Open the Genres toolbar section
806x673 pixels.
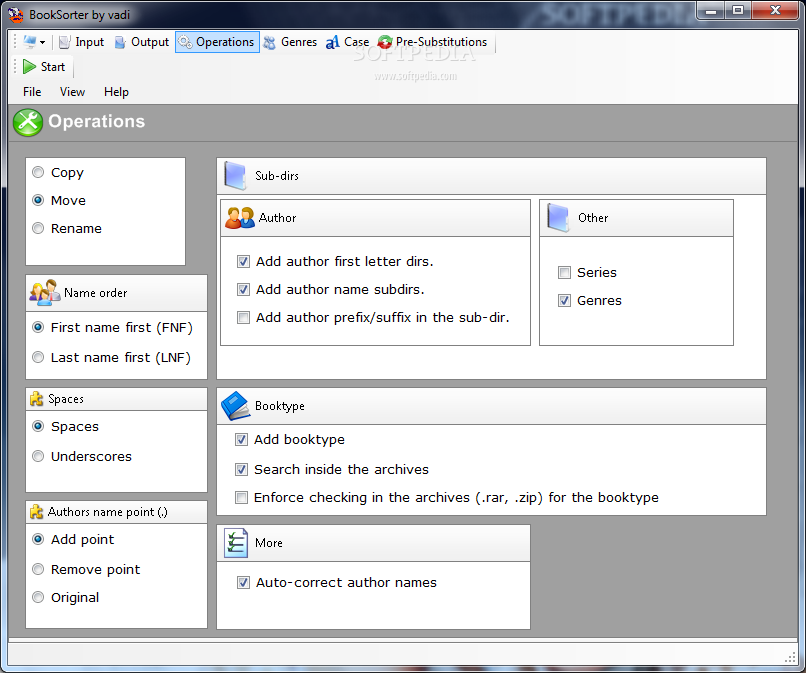point(290,42)
